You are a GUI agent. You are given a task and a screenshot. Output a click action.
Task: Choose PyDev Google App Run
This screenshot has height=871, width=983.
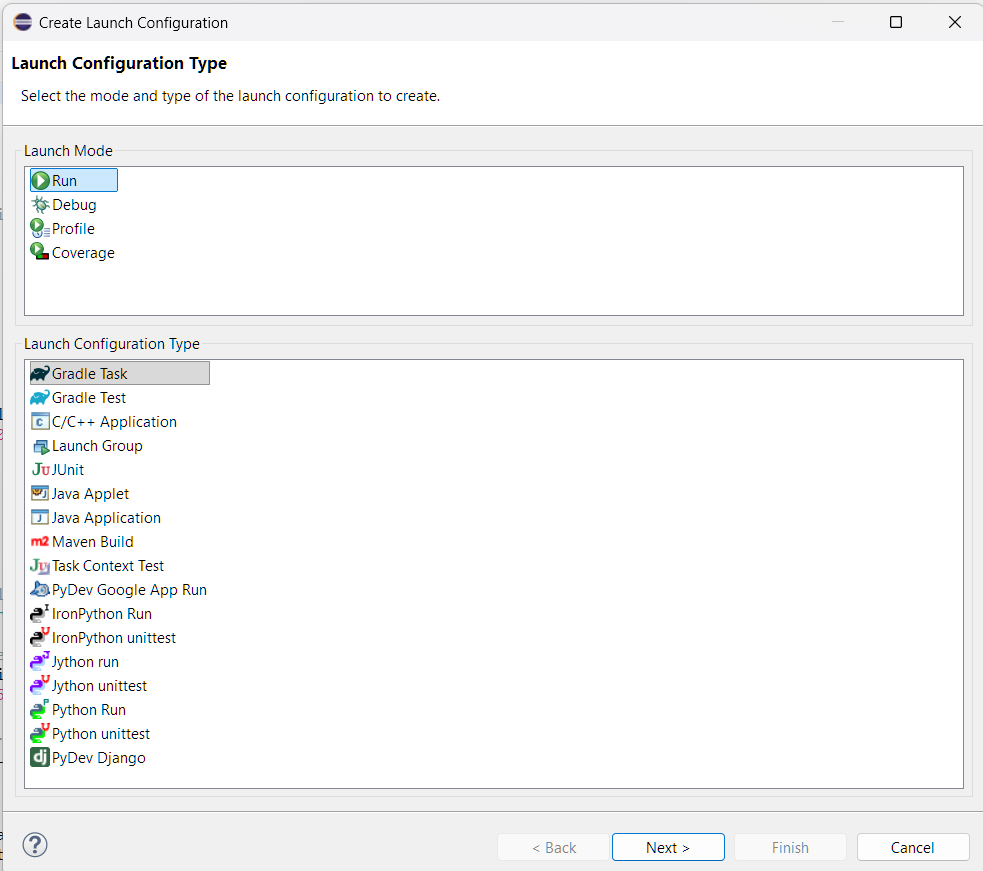pyautogui.click(x=129, y=590)
